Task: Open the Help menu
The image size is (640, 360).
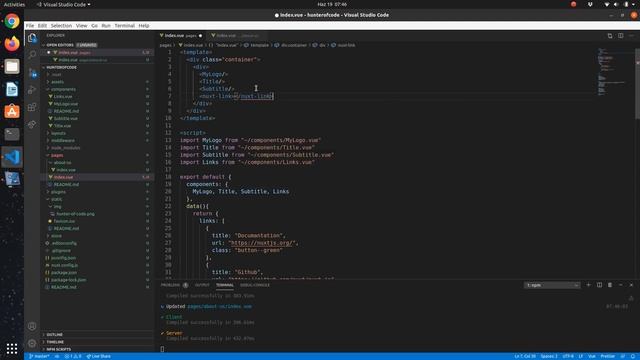Action: point(144,25)
